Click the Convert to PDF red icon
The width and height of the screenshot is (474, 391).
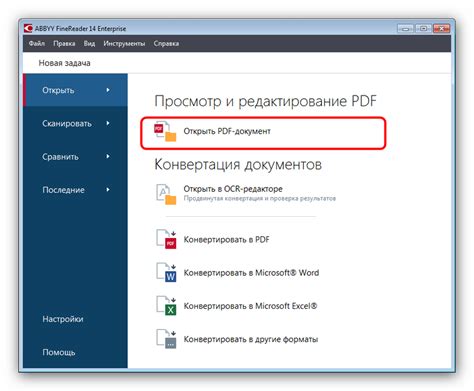(166, 239)
